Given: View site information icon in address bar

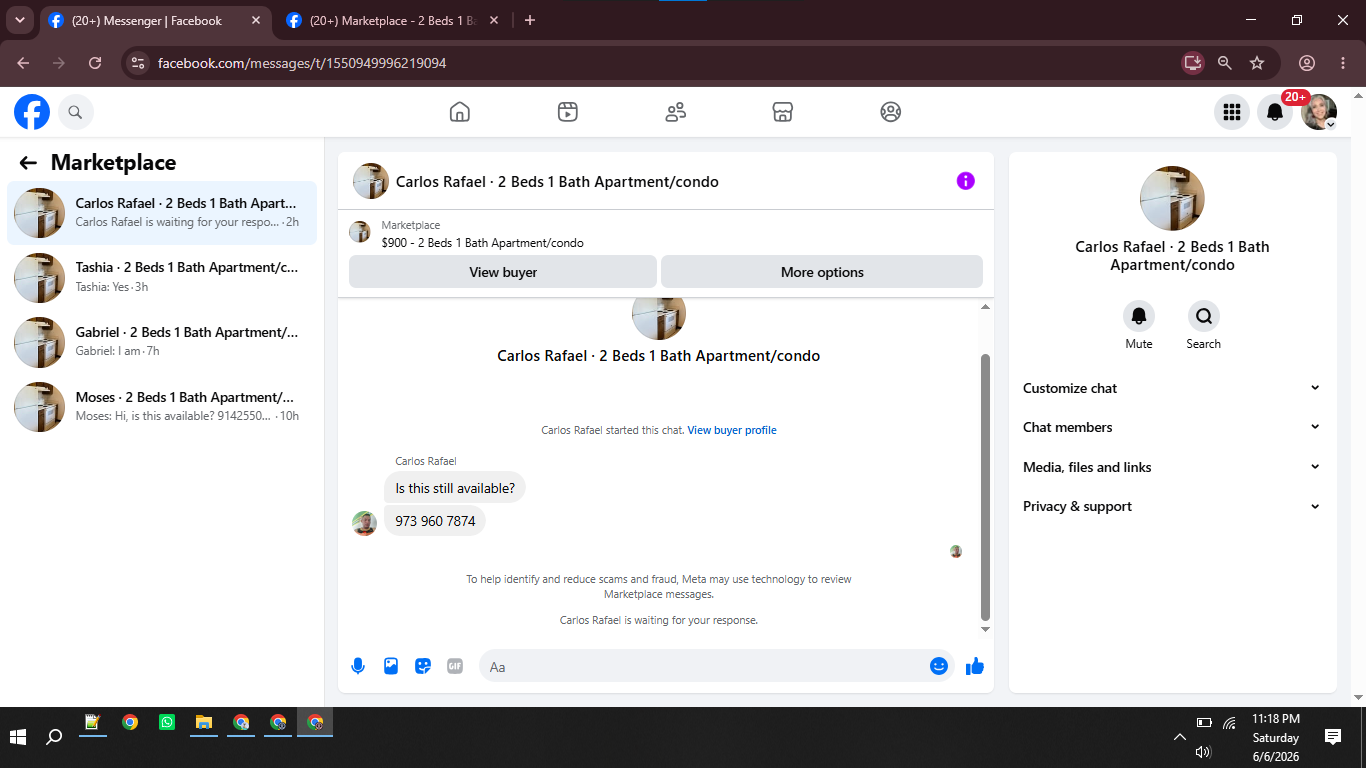Looking at the screenshot, I should (x=139, y=63).
